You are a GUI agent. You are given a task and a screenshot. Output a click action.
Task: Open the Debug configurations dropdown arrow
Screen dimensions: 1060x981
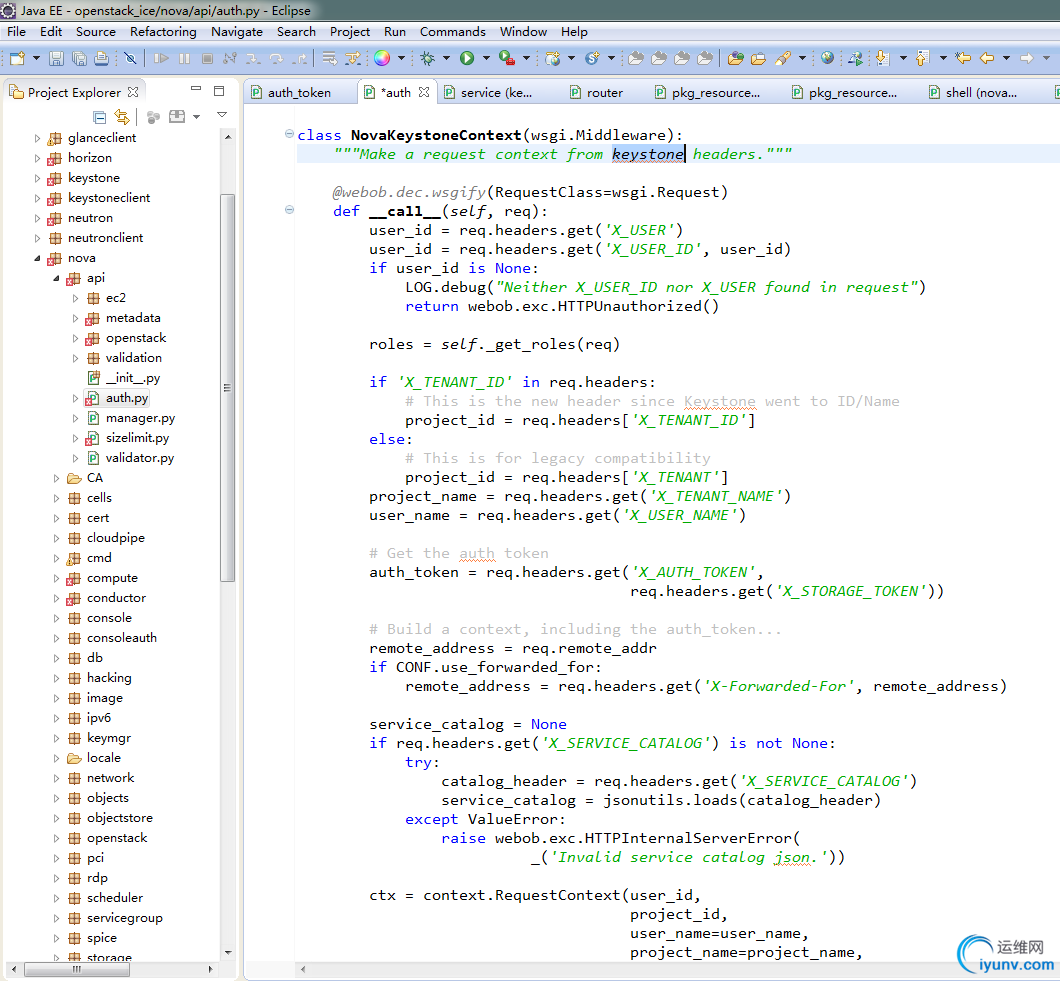[x=446, y=58]
